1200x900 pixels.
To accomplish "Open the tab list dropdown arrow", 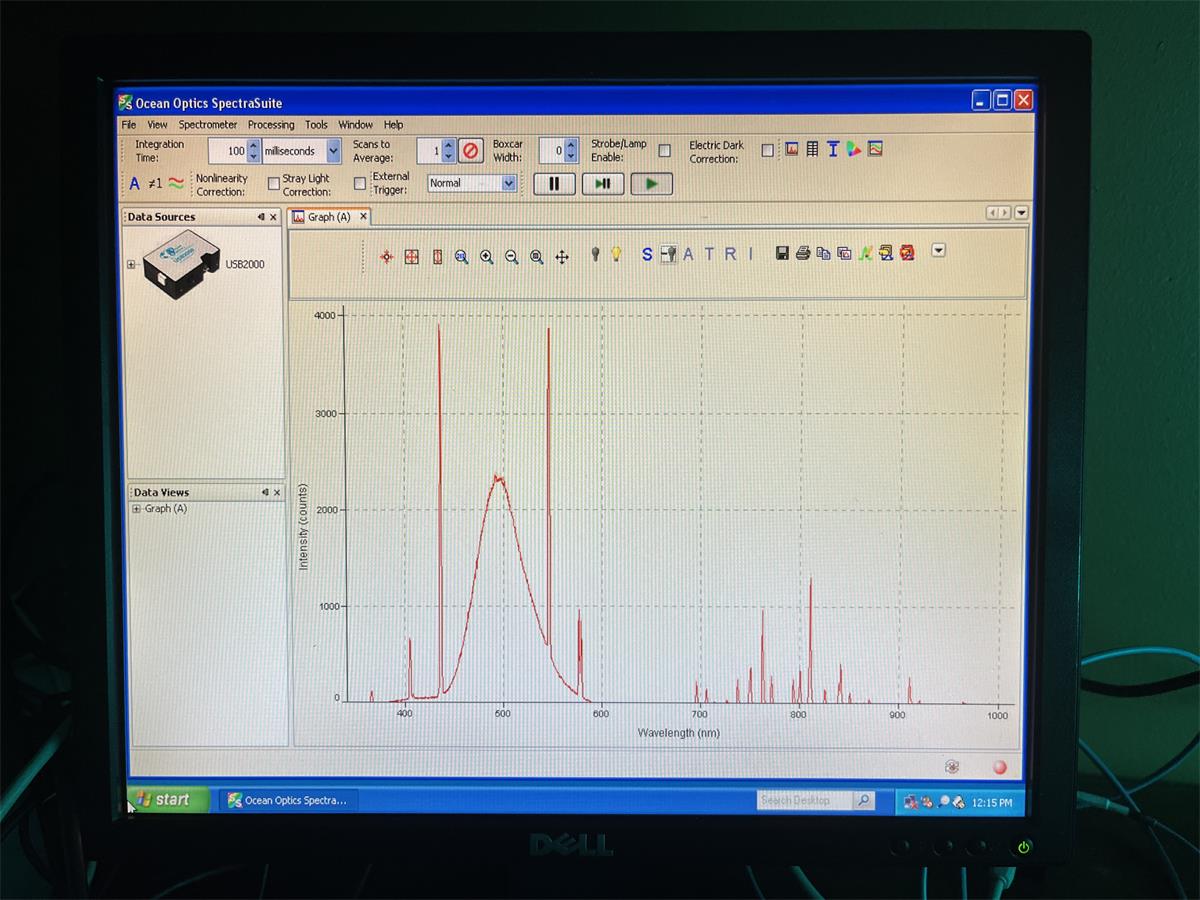I will coord(1021,213).
